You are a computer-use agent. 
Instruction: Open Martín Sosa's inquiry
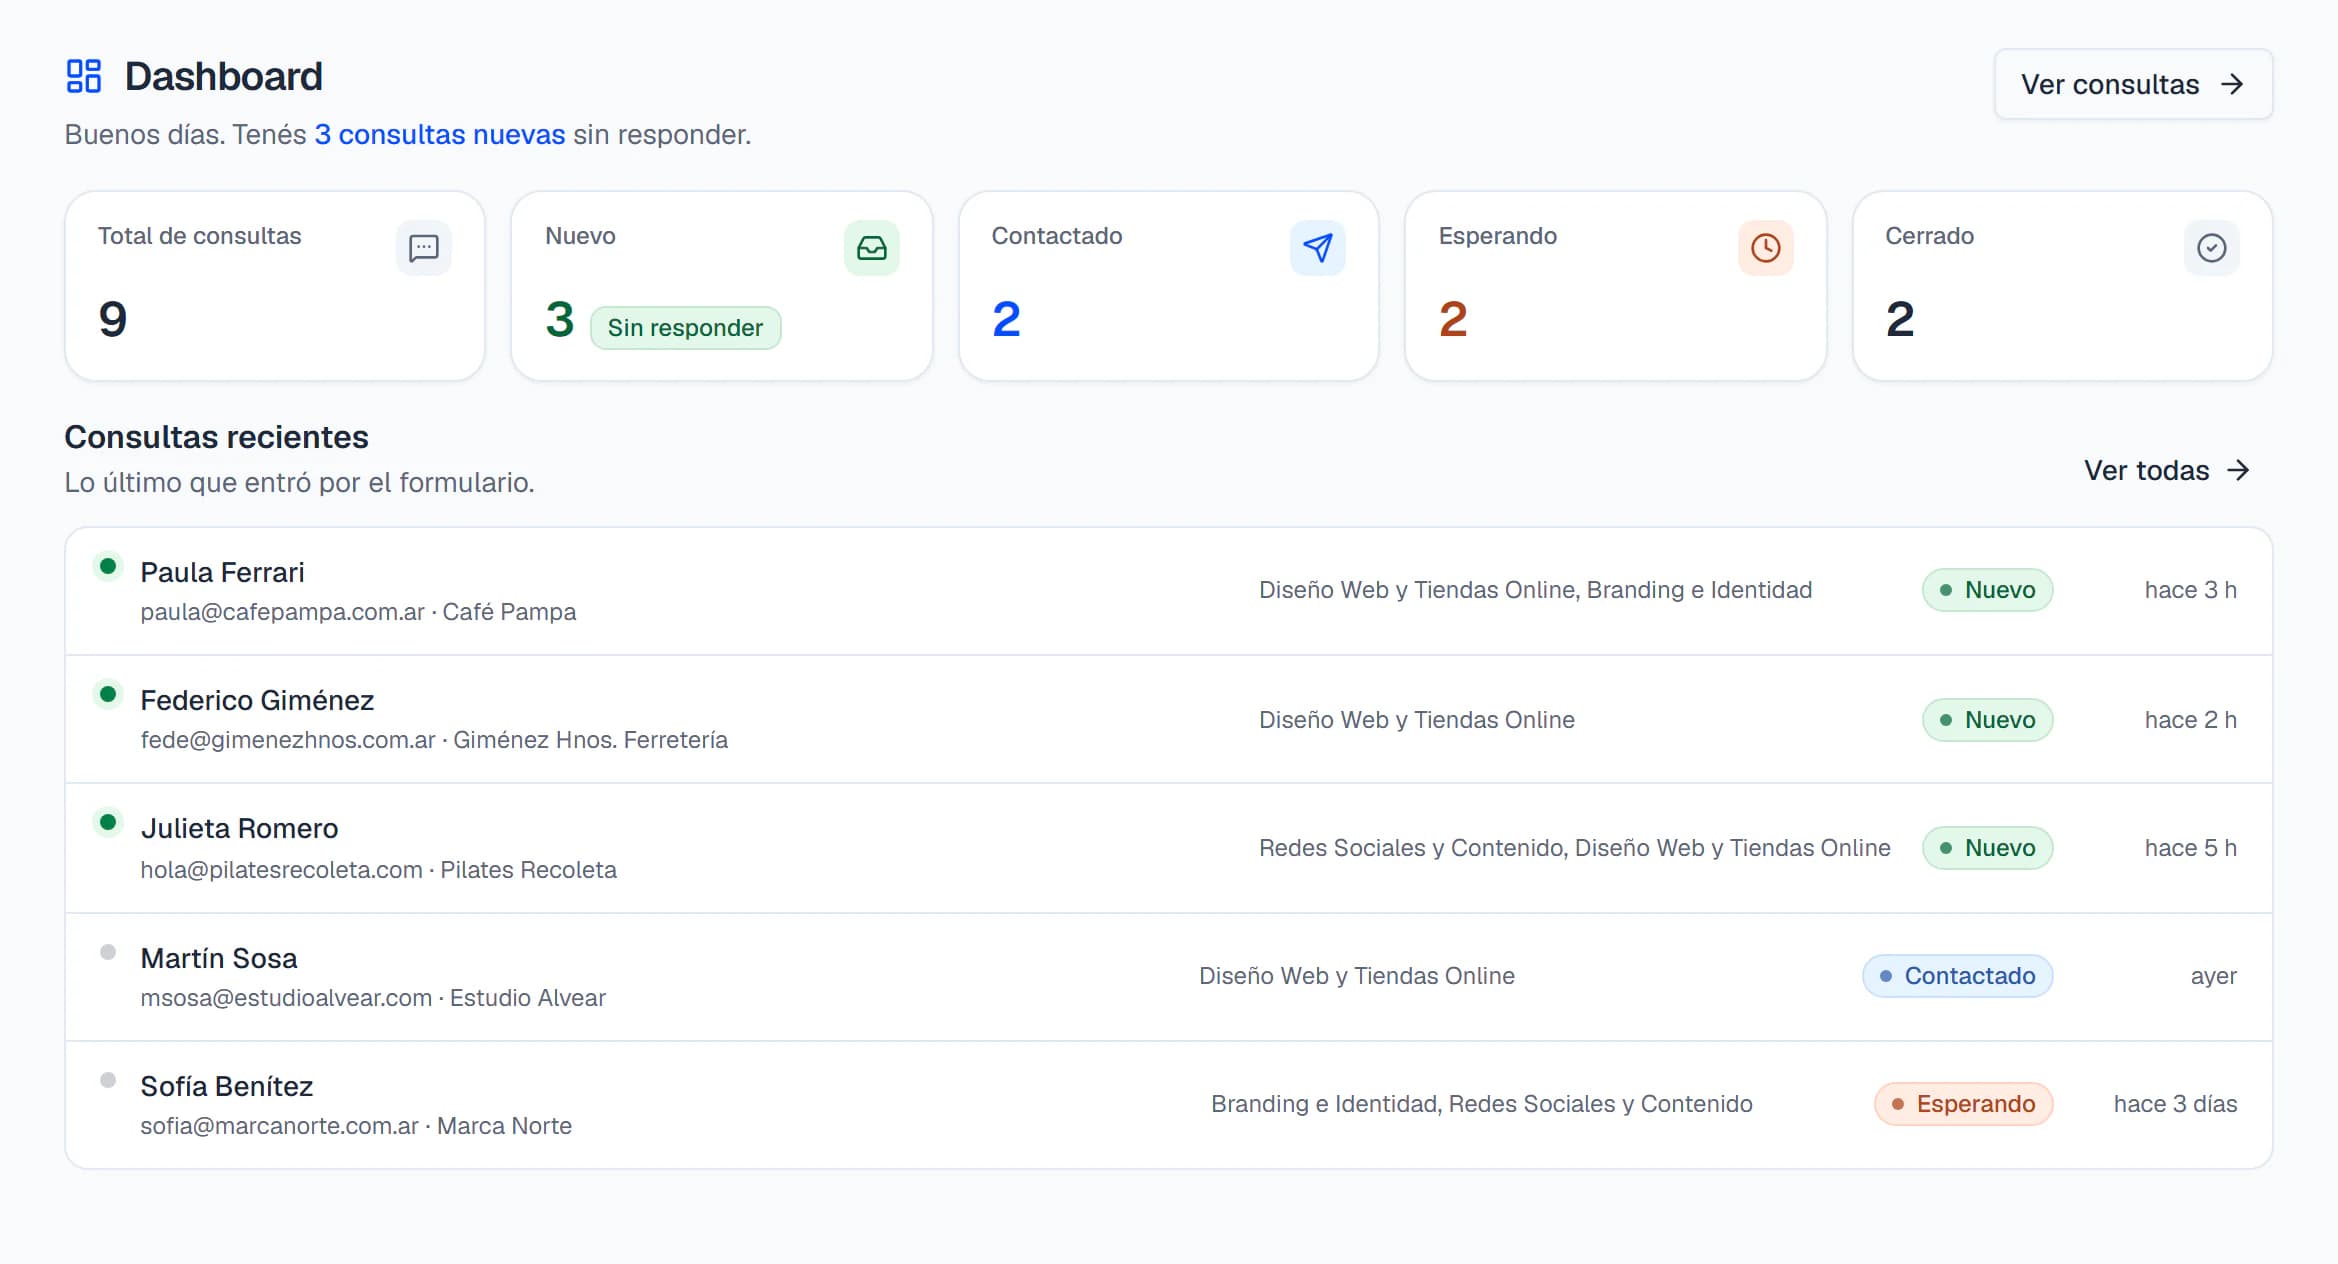(x=1169, y=977)
